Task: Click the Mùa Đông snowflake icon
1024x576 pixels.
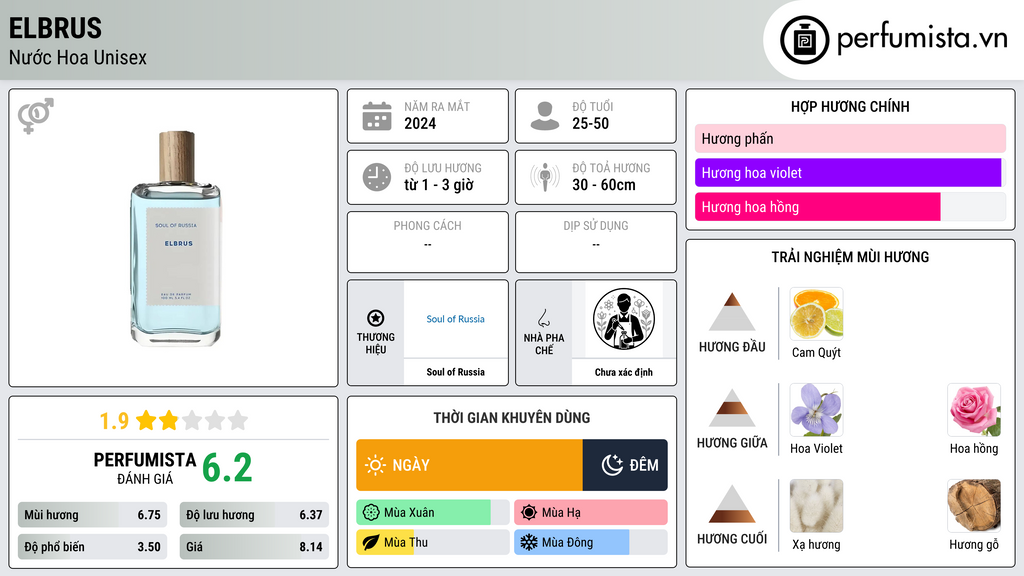Action: click(528, 542)
